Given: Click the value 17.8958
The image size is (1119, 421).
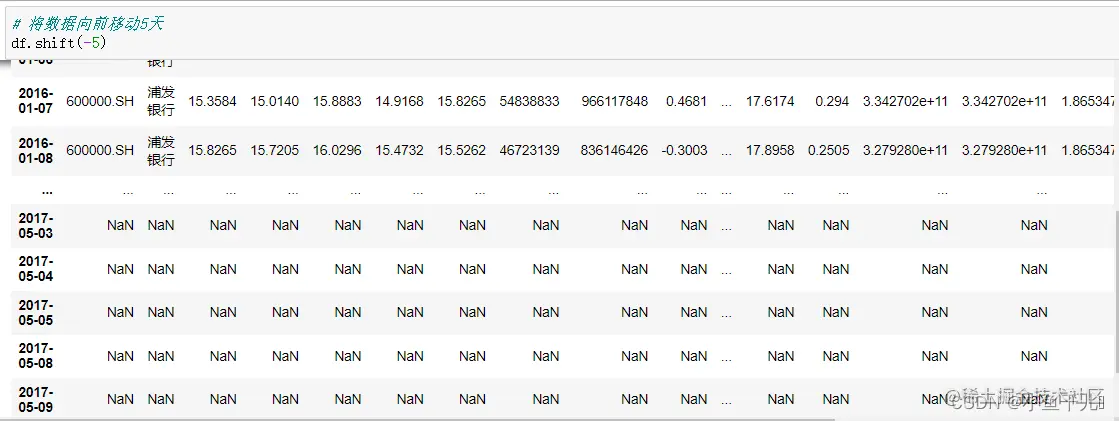Looking at the screenshot, I should point(770,151).
